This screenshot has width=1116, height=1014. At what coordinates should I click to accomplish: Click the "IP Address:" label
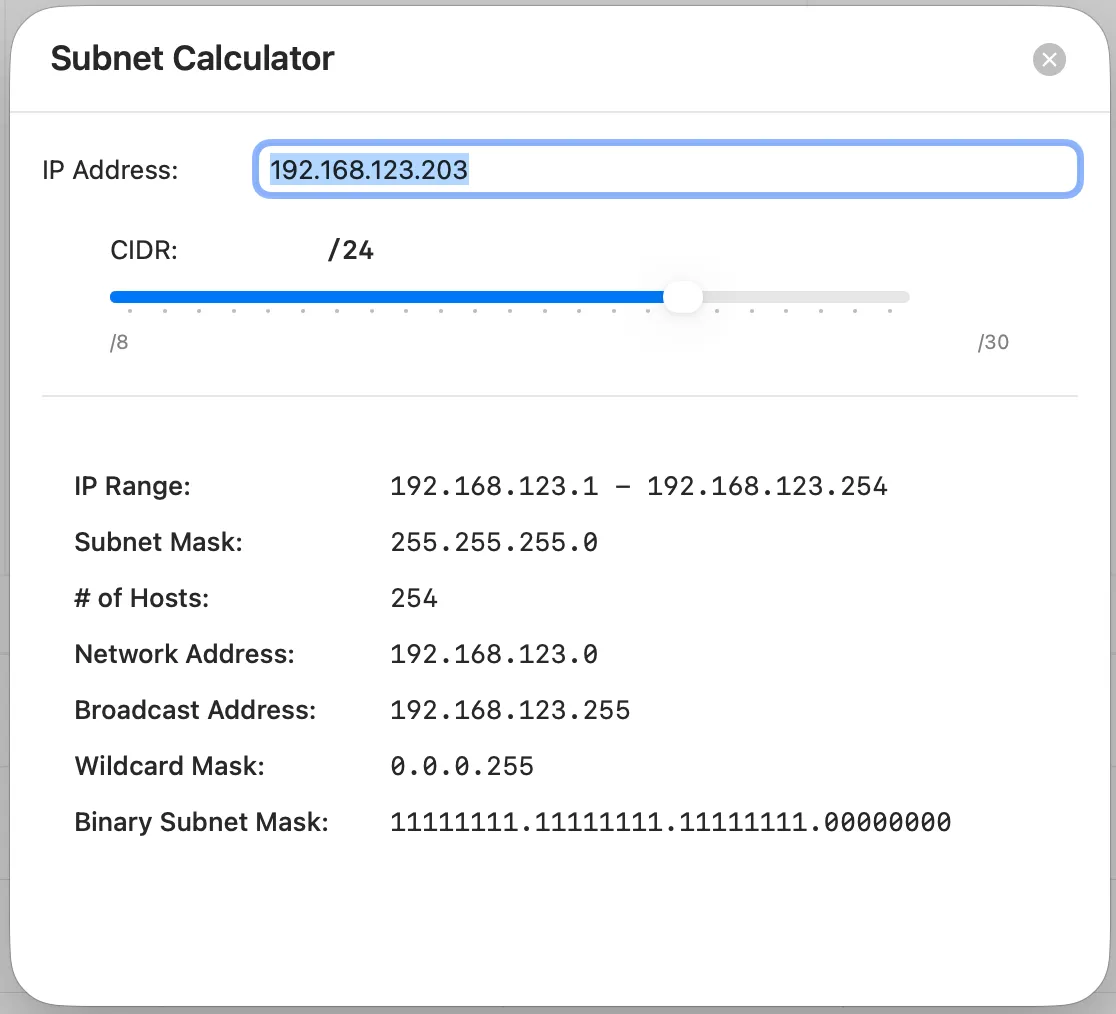coord(110,170)
